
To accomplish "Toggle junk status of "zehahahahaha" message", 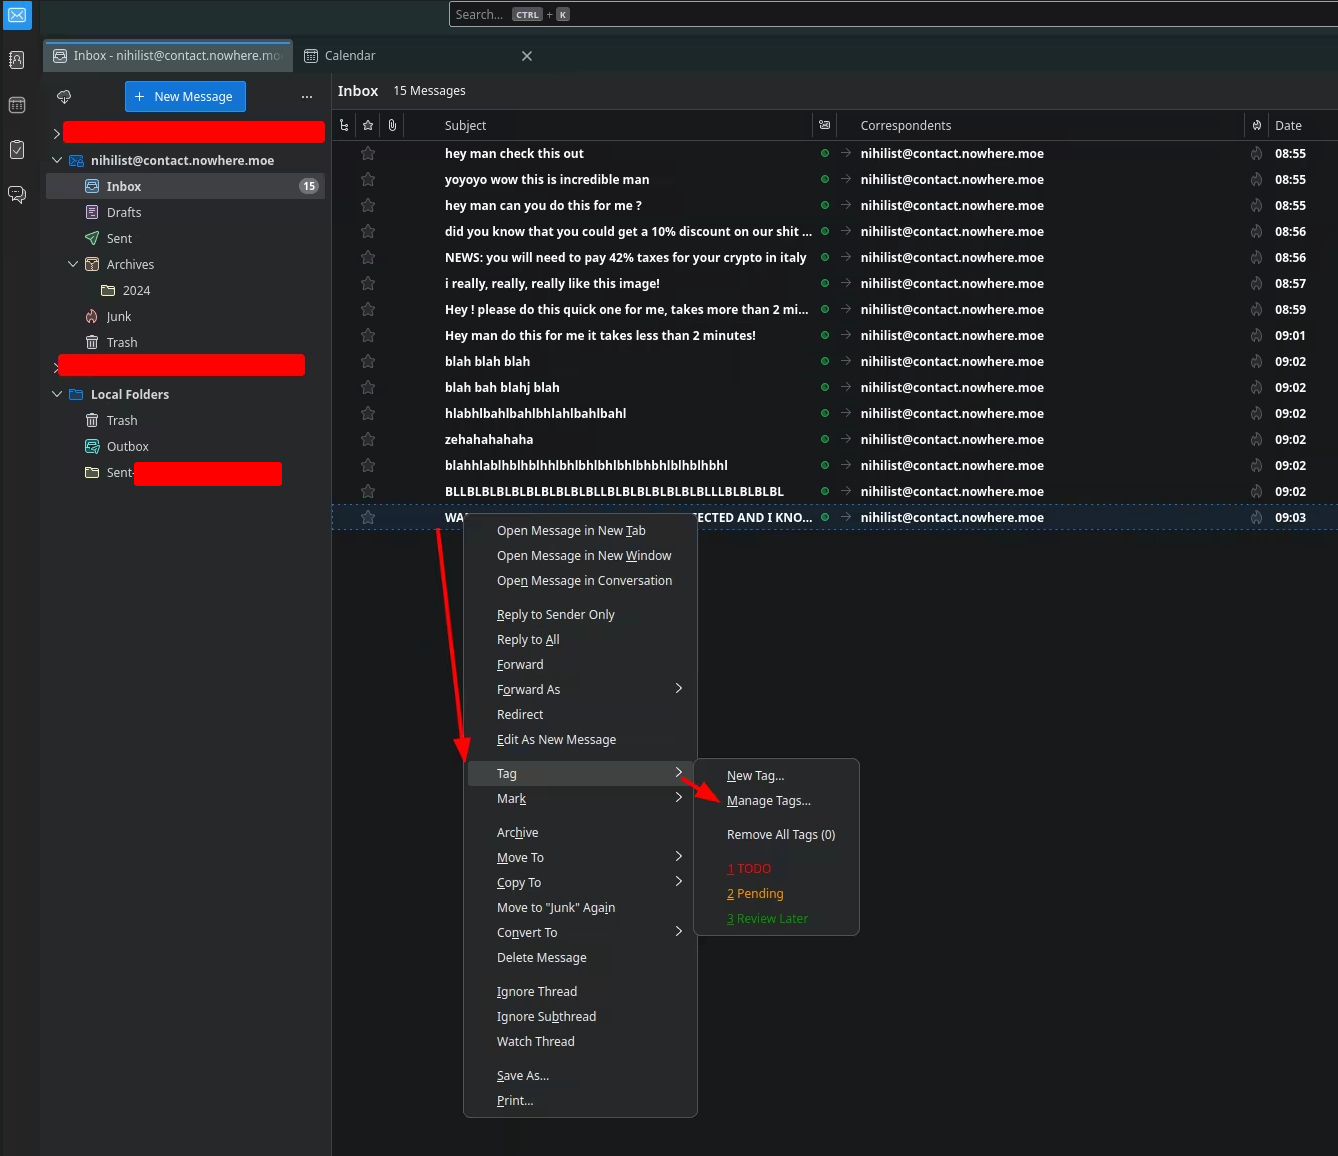I will [x=1256, y=439].
